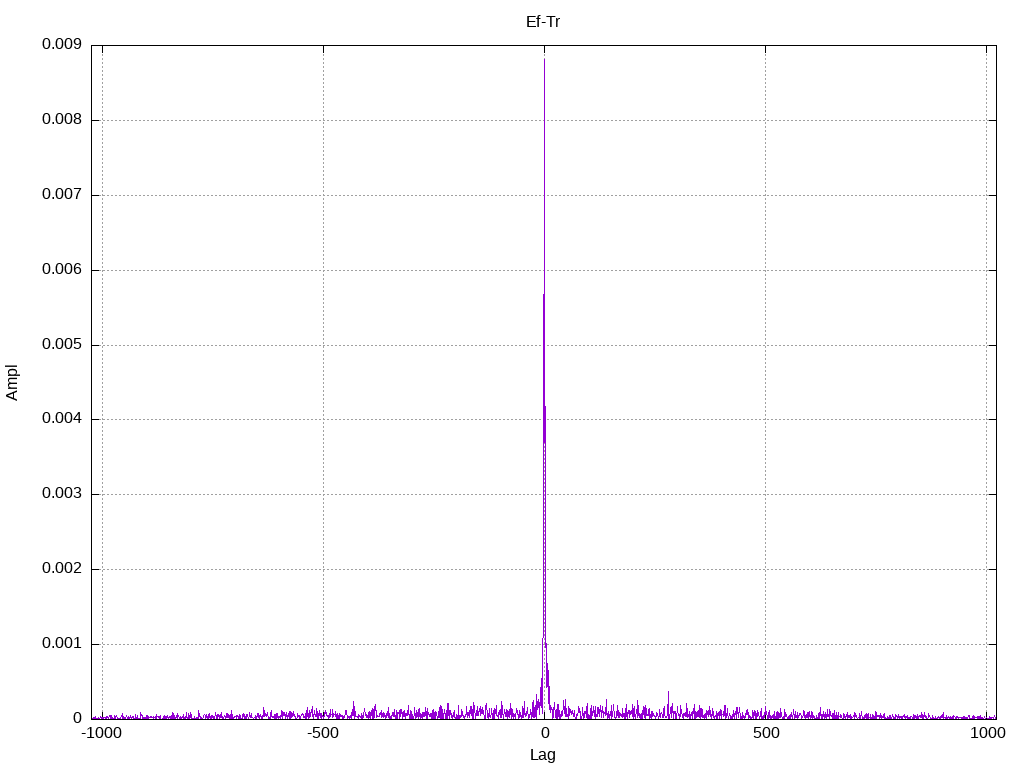Click y-axis tick label 0.008
The image size is (1024, 768).
click(62, 119)
